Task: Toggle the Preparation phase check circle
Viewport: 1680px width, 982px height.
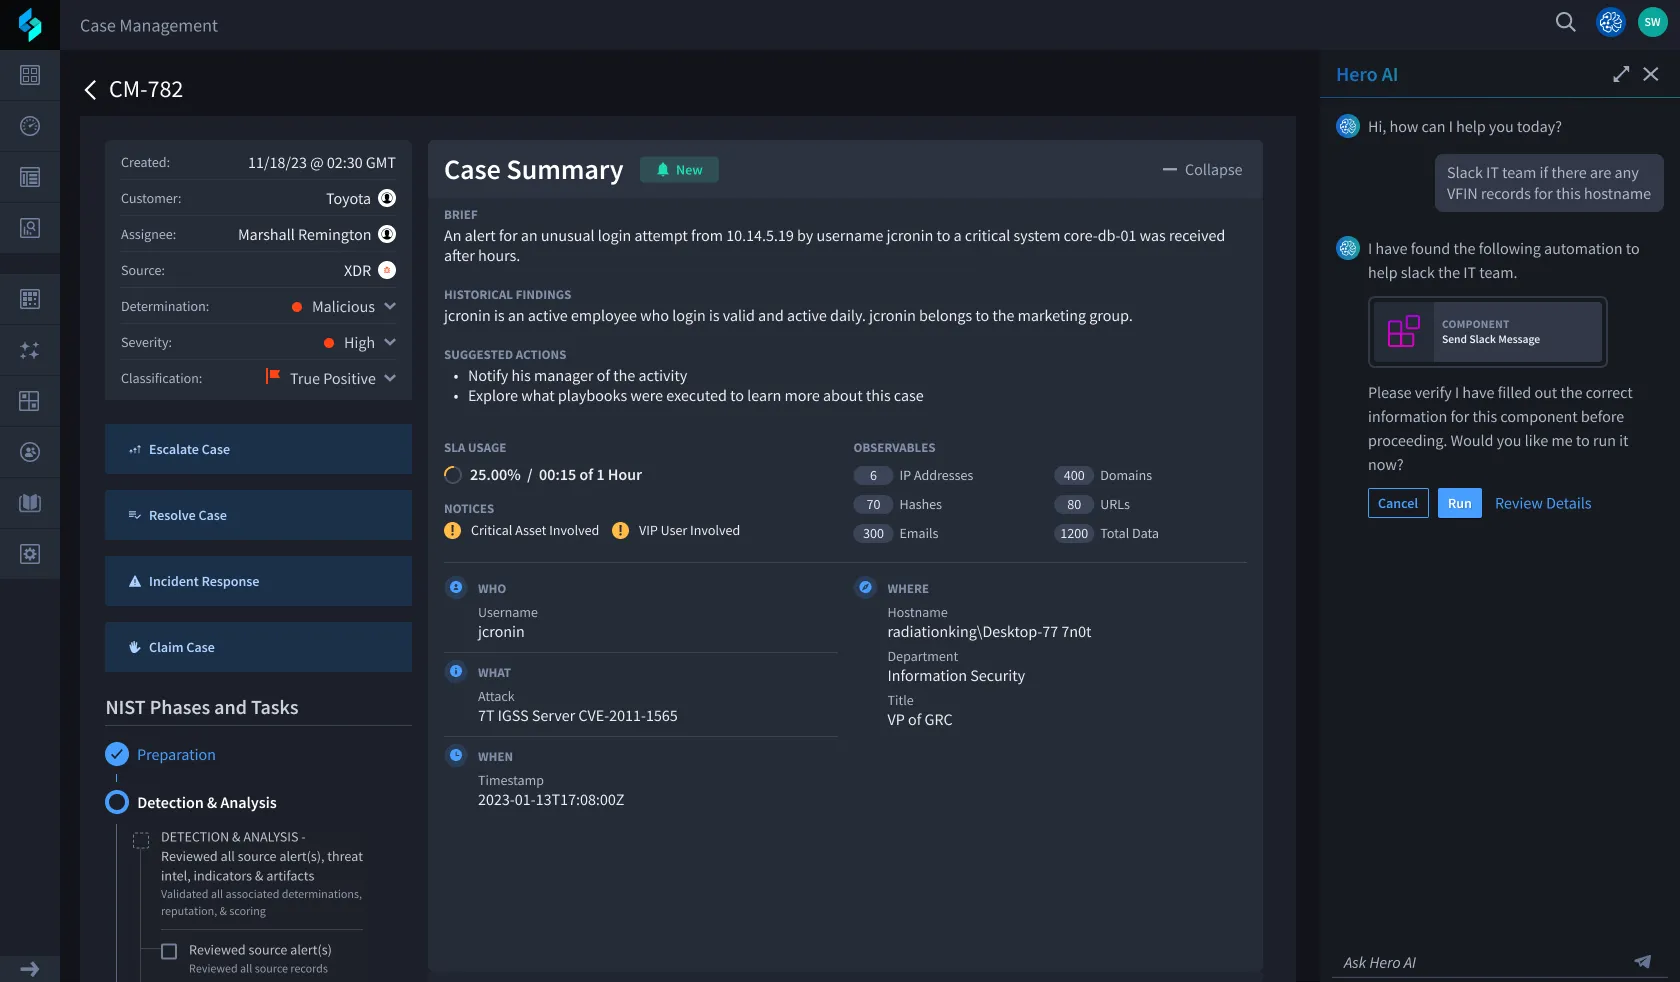Action: tap(117, 754)
